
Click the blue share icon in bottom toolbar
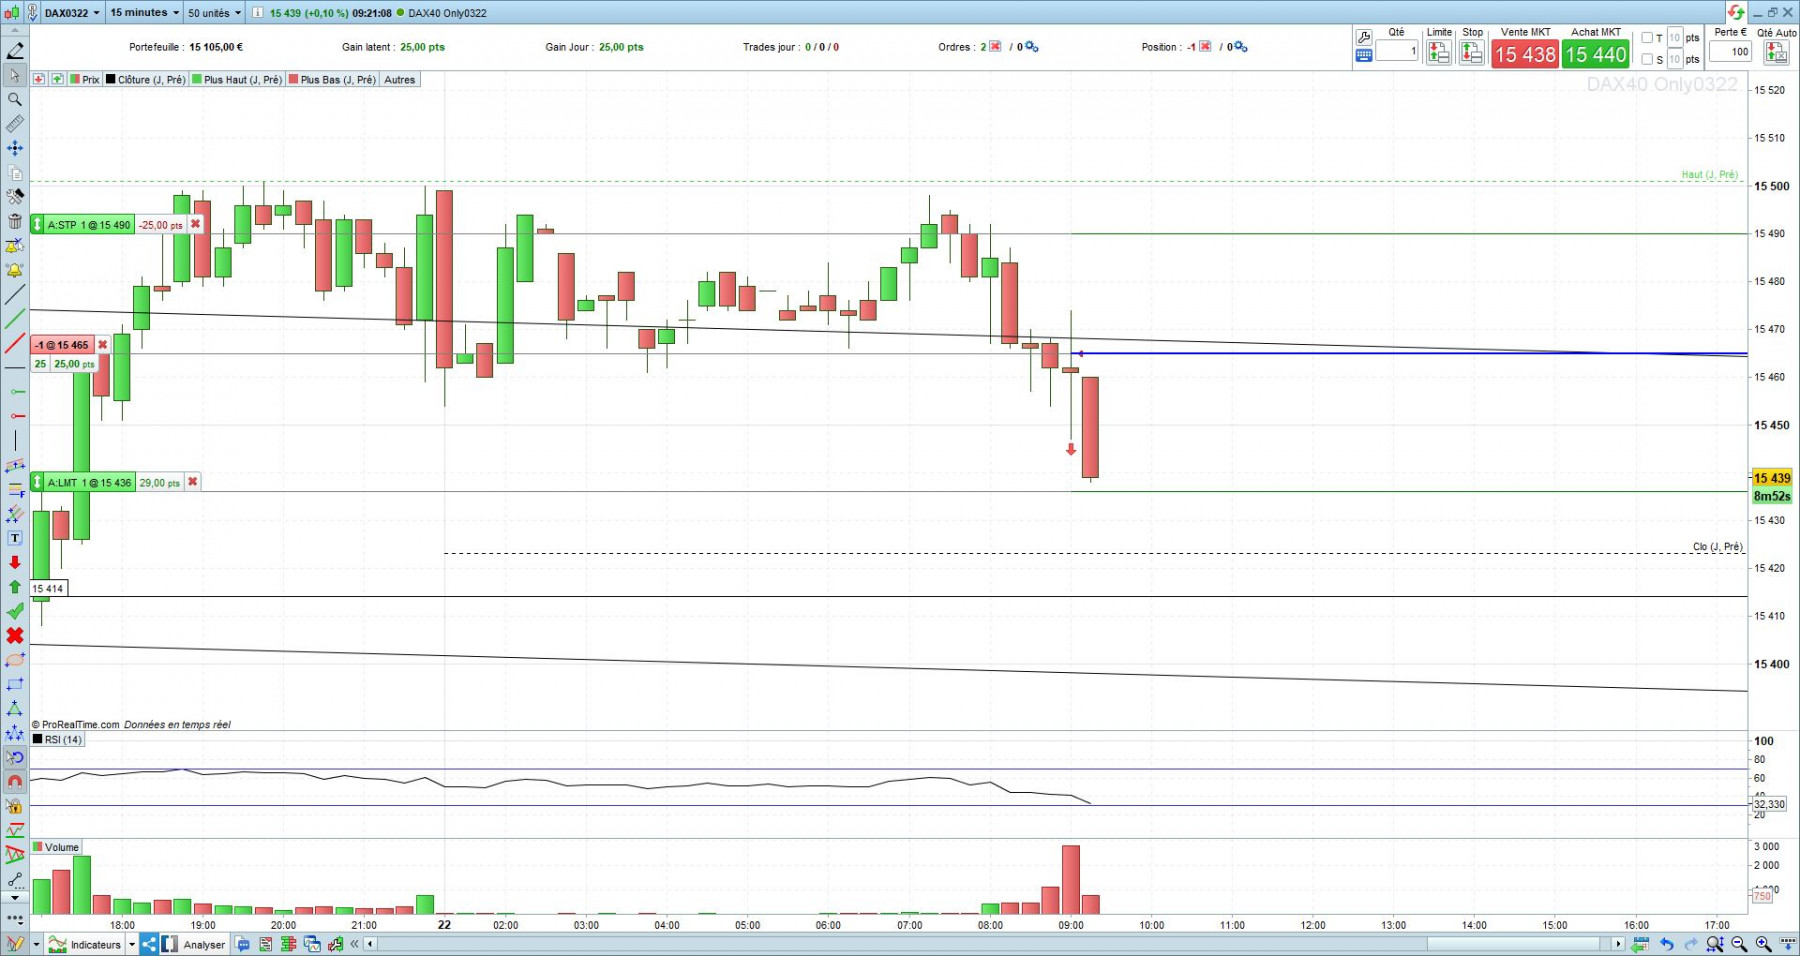148,944
